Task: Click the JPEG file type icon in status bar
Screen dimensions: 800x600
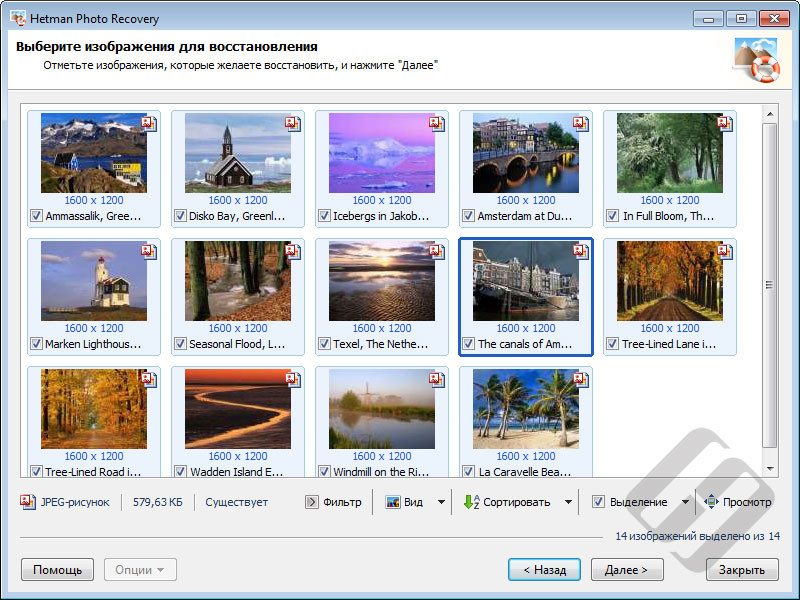Action: point(28,502)
